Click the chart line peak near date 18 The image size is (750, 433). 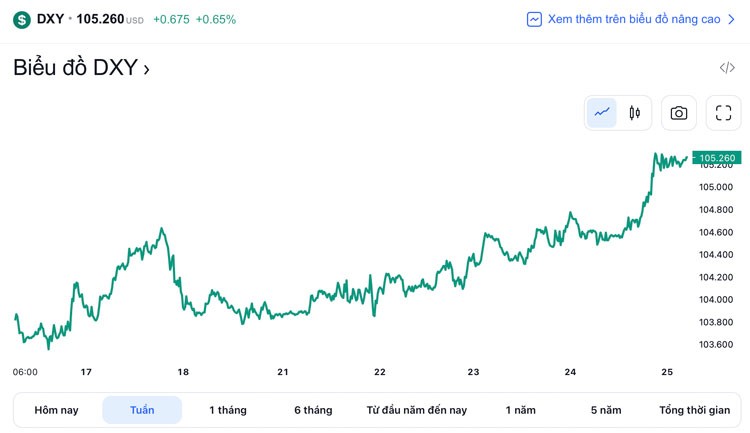click(x=162, y=229)
